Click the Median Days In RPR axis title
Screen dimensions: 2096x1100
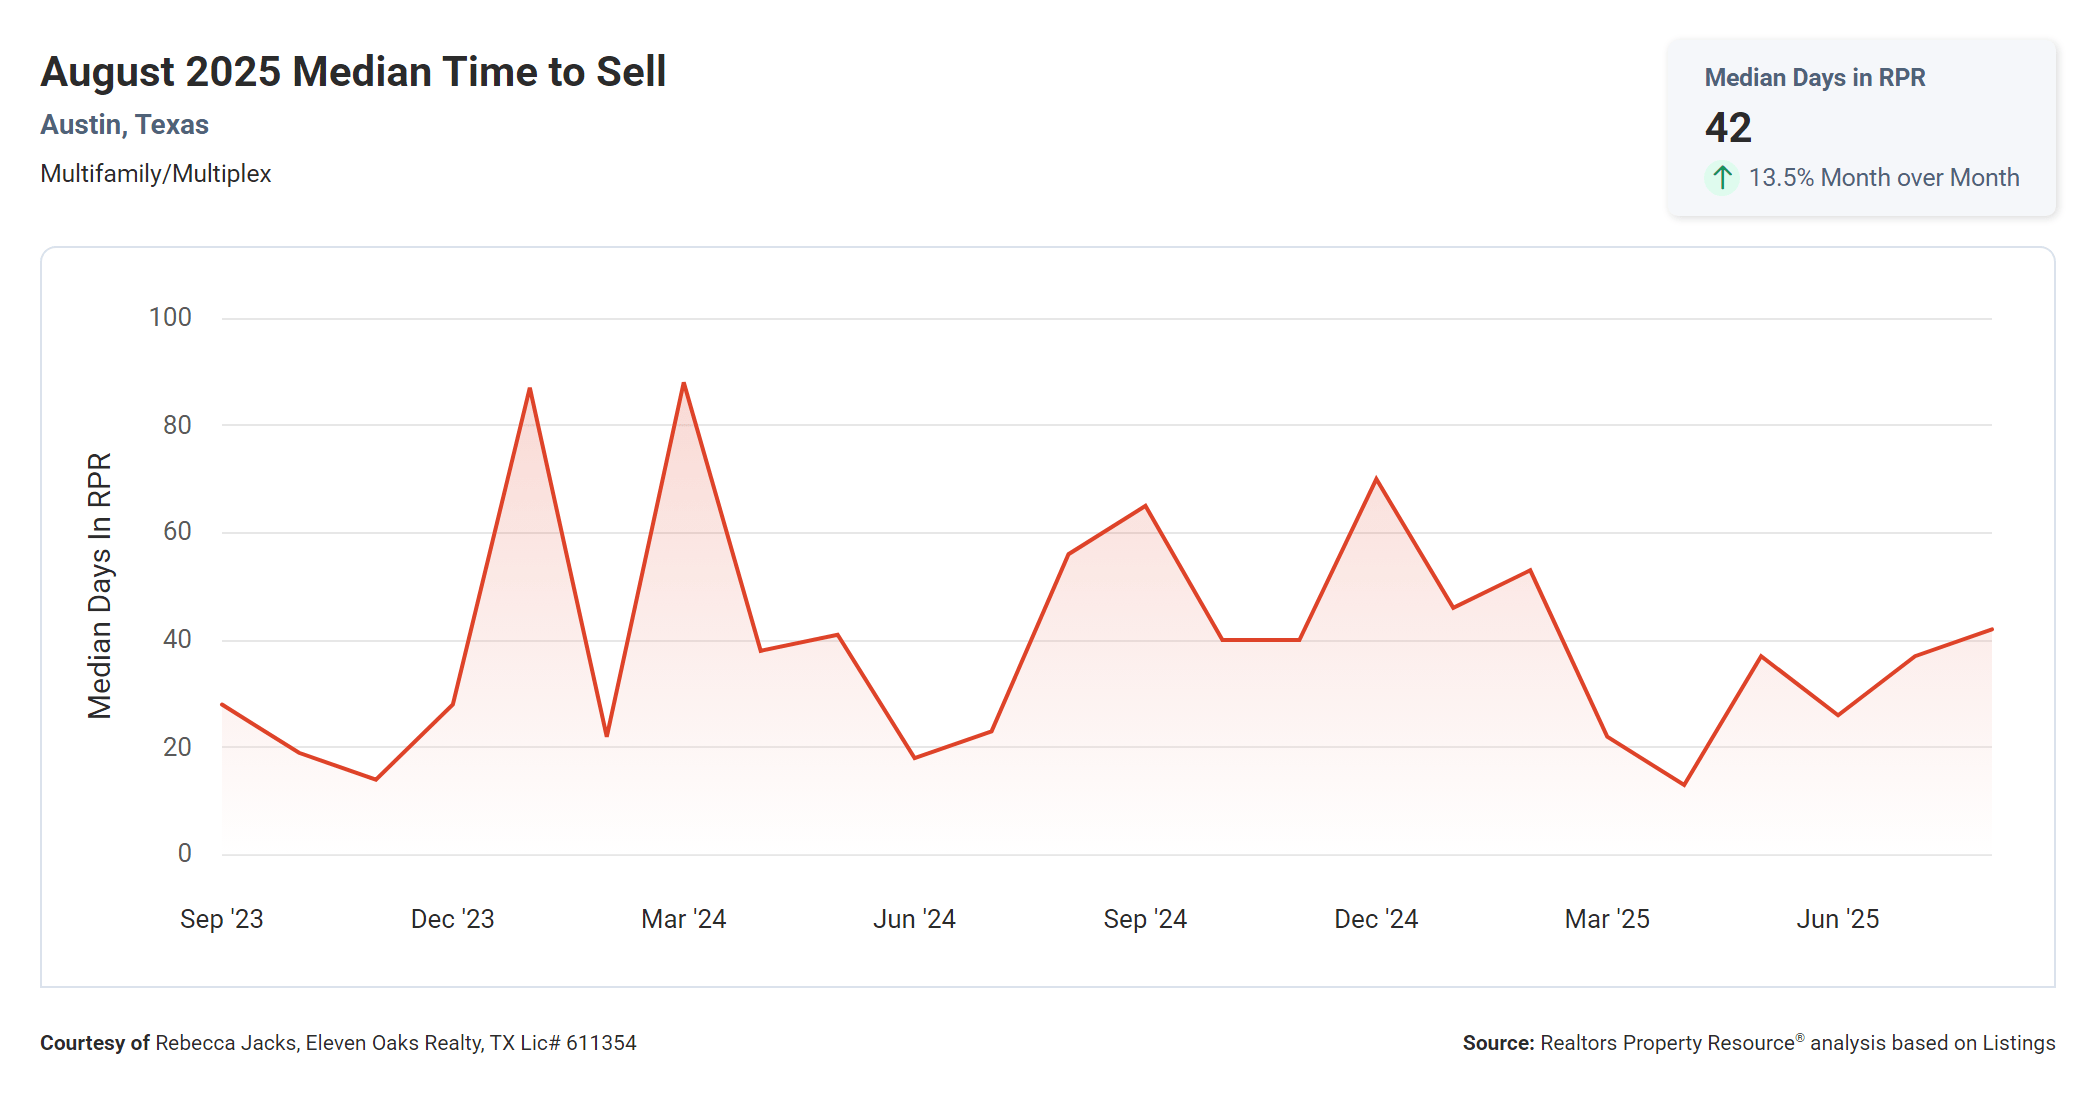pyautogui.click(x=100, y=586)
